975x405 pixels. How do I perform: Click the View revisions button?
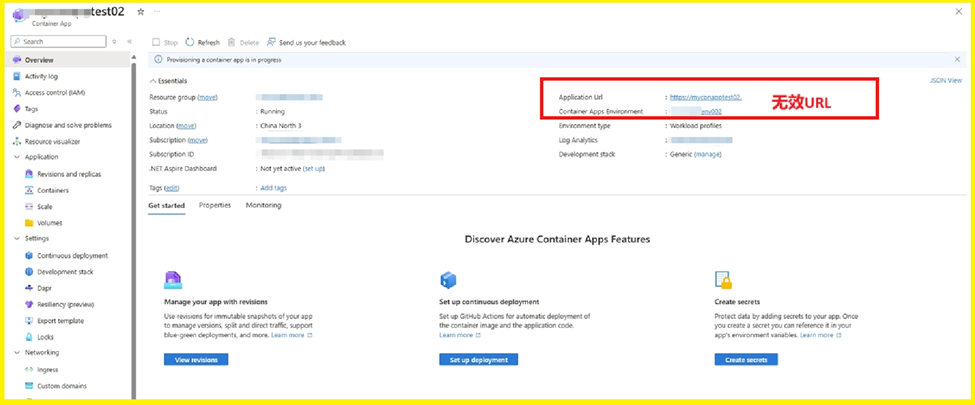196,360
